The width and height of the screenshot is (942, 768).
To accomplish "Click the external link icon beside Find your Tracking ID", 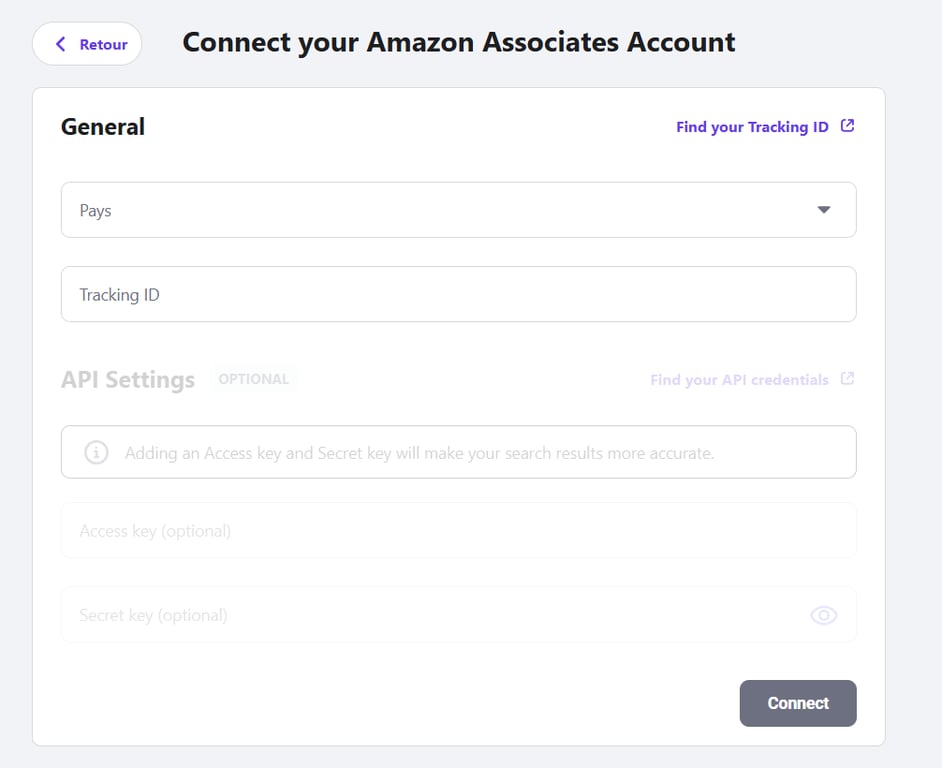I will 847,126.
